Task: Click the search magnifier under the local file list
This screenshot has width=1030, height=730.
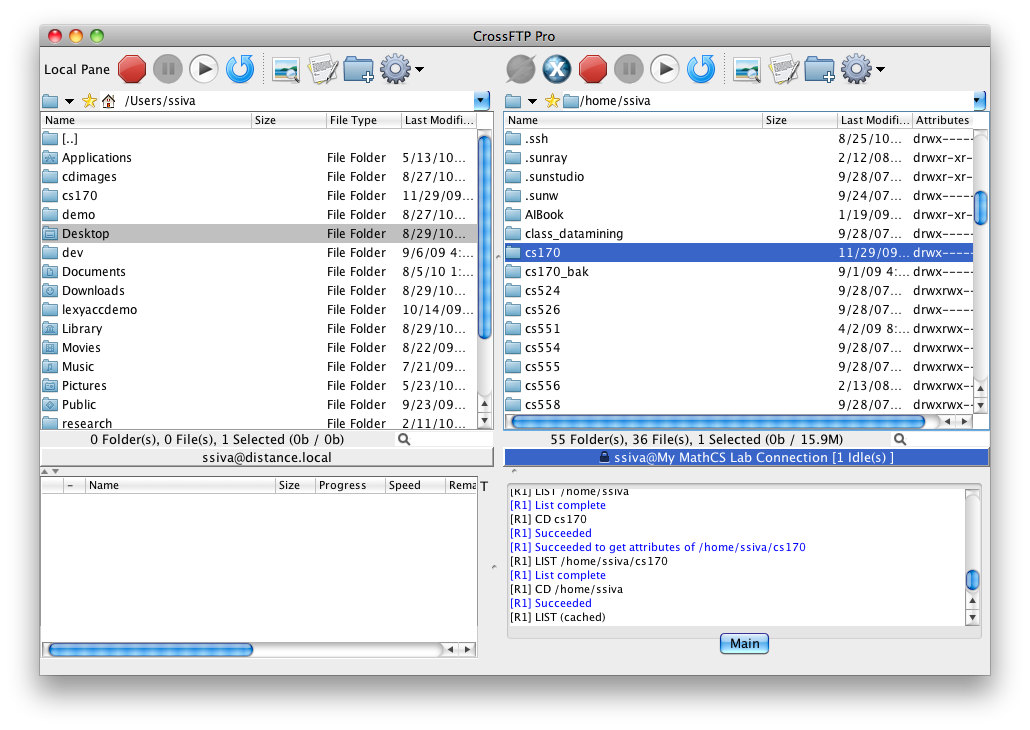Action: coord(404,440)
